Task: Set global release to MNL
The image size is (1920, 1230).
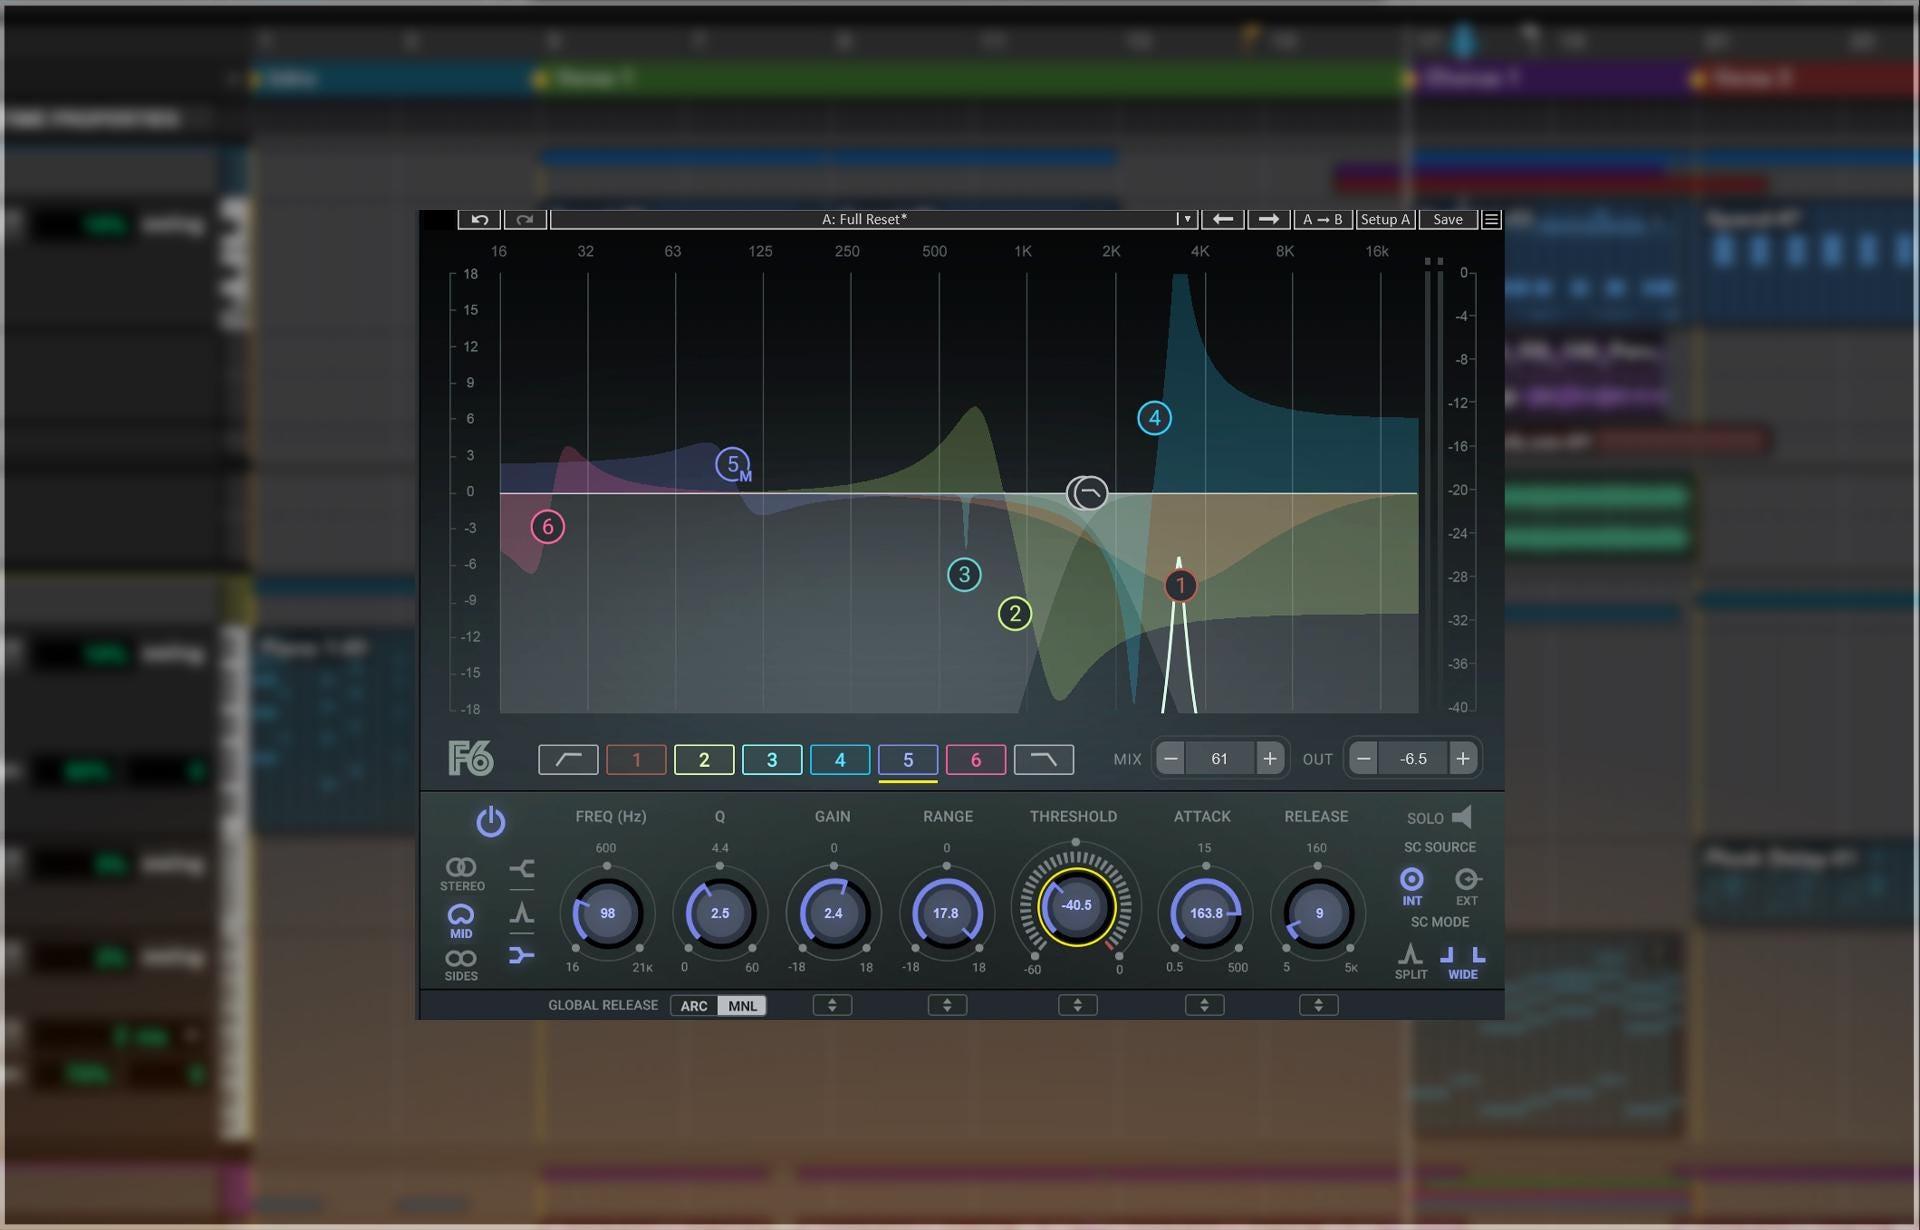Action: (x=742, y=1006)
